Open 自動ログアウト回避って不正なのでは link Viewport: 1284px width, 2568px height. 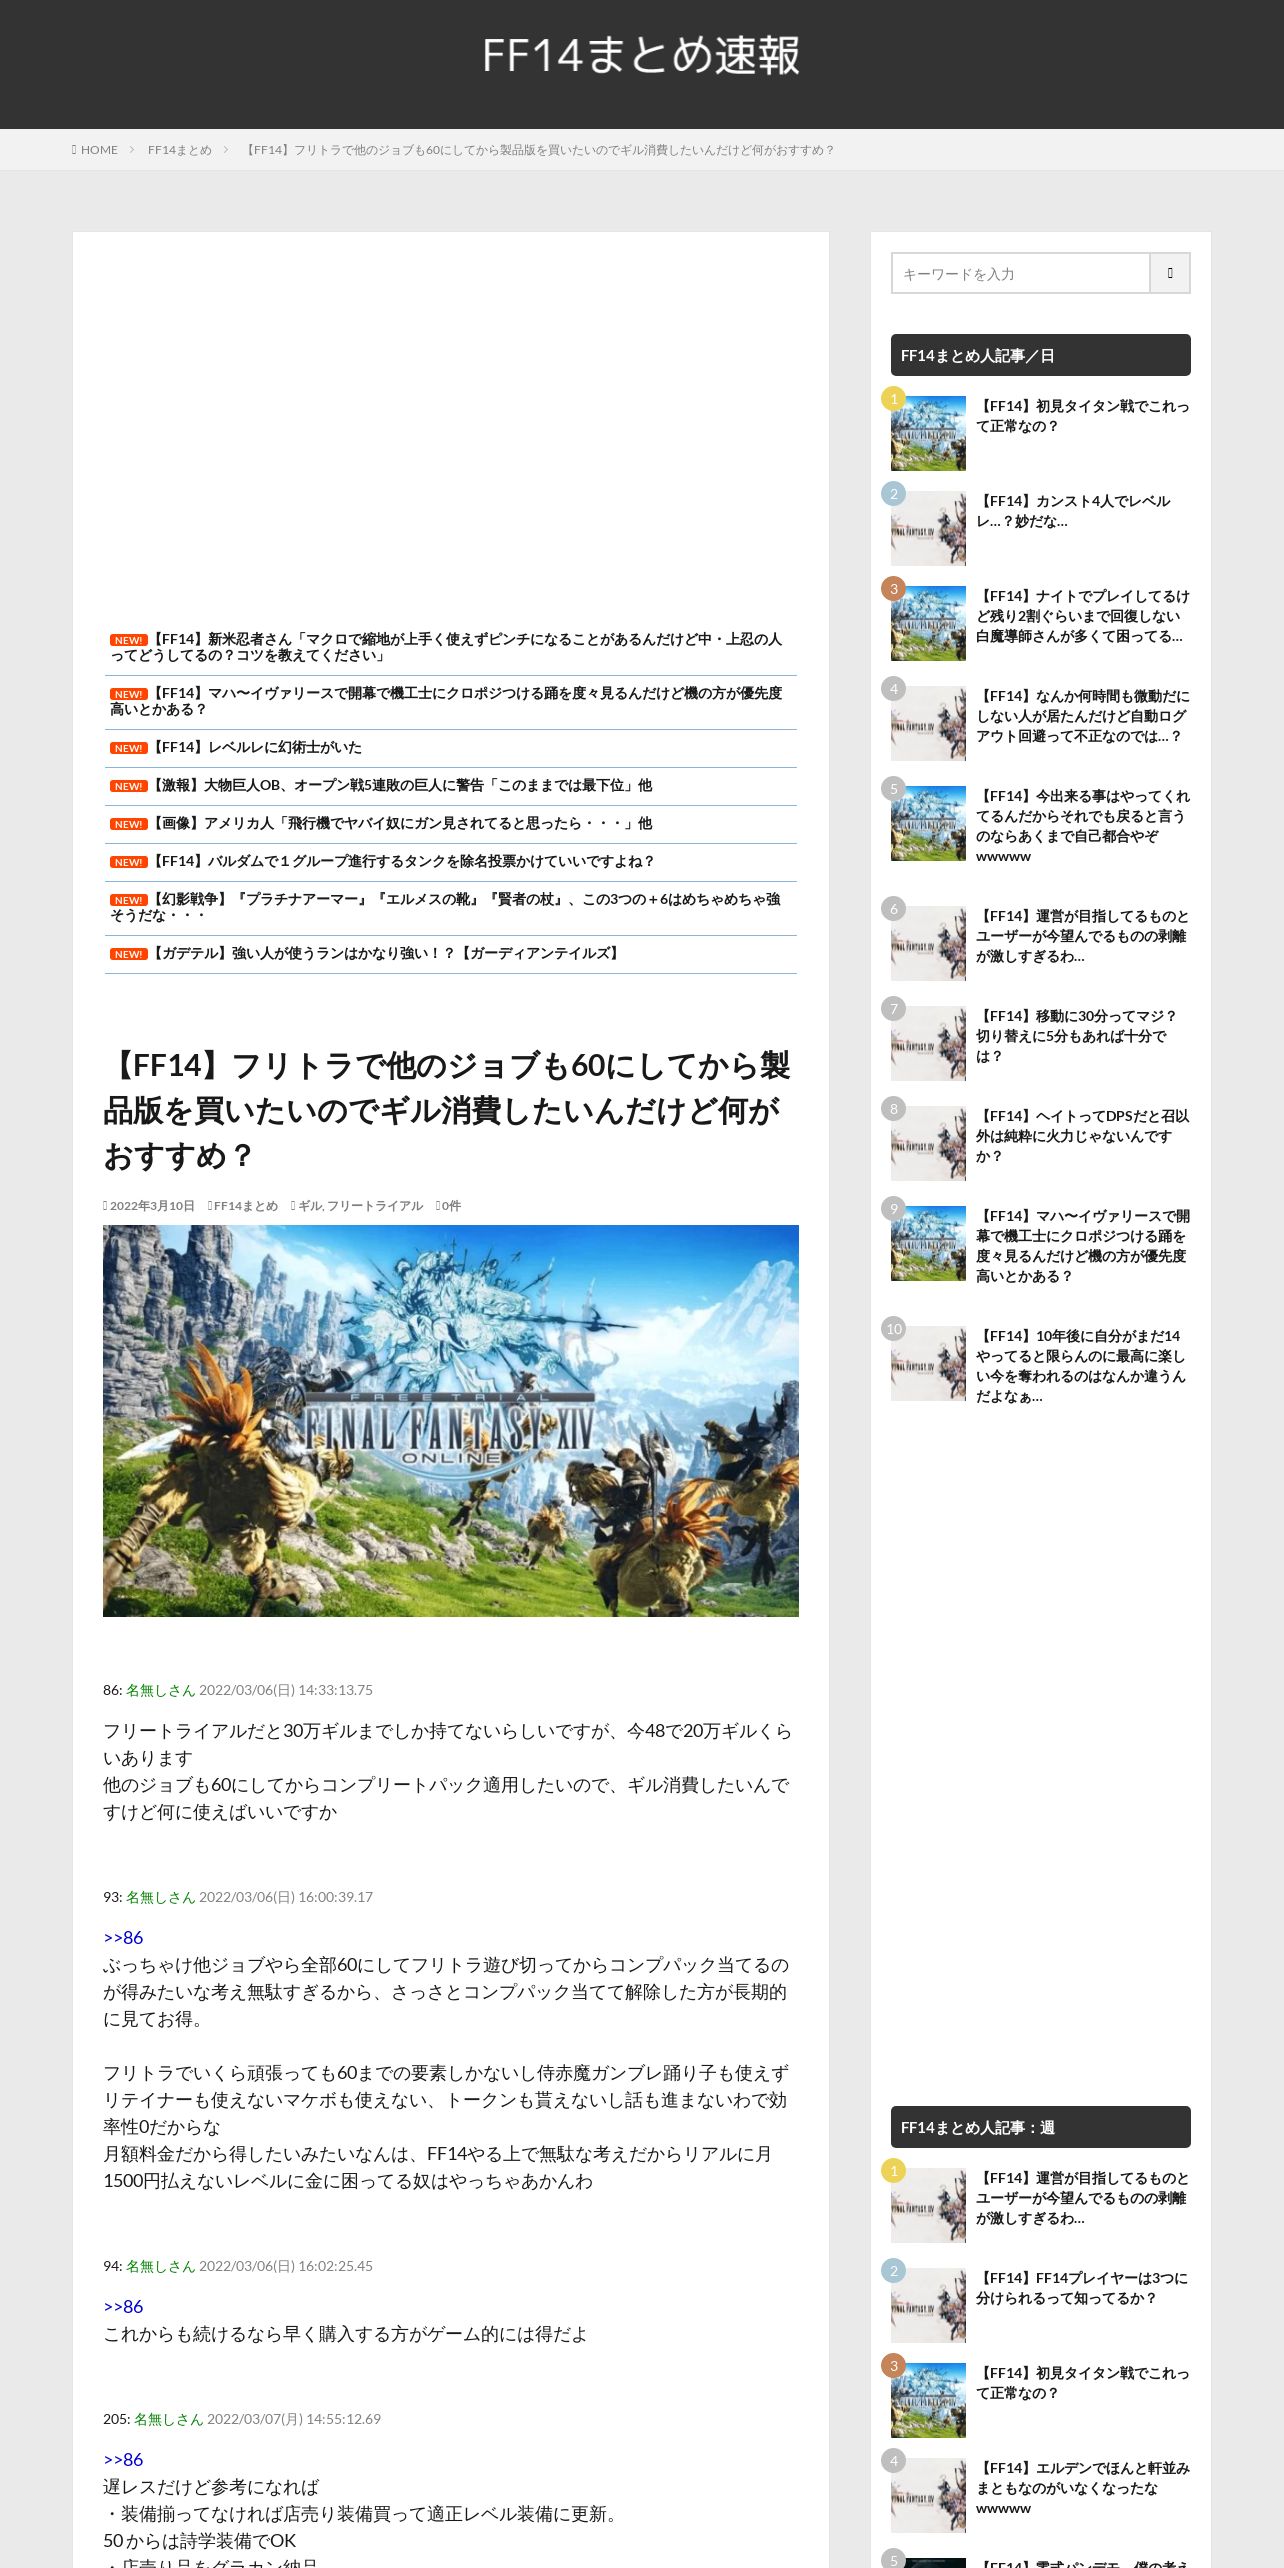(1083, 716)
